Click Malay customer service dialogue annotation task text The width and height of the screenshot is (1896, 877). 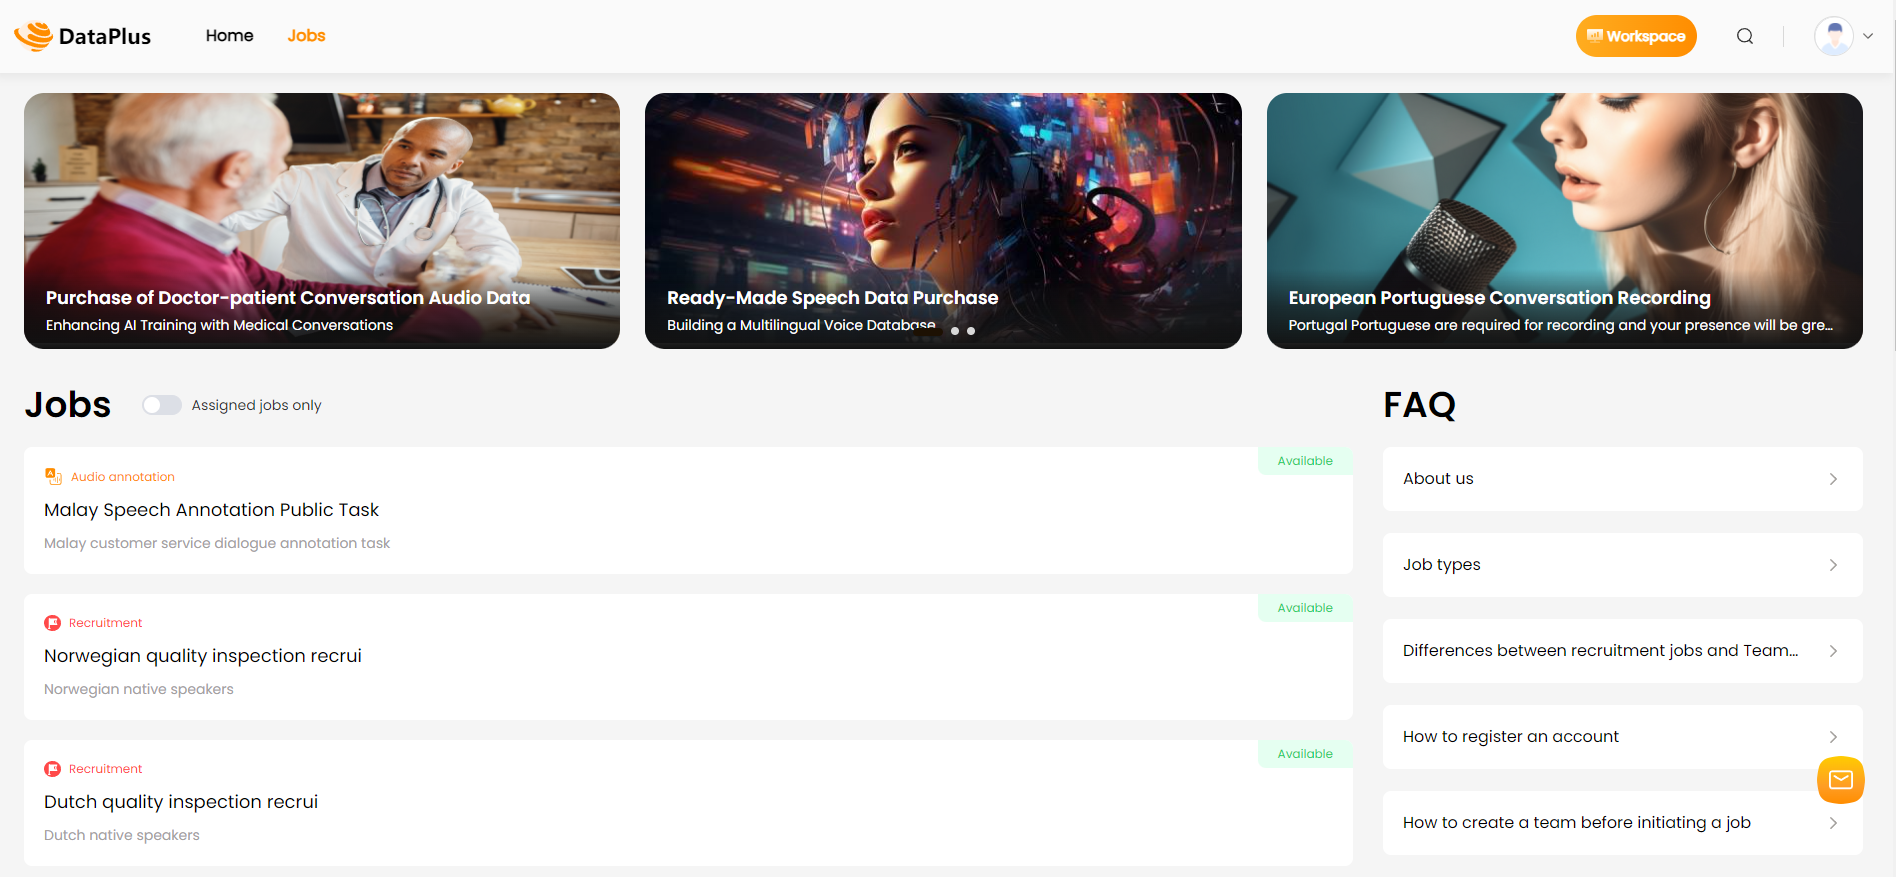(x=217, y=543)
